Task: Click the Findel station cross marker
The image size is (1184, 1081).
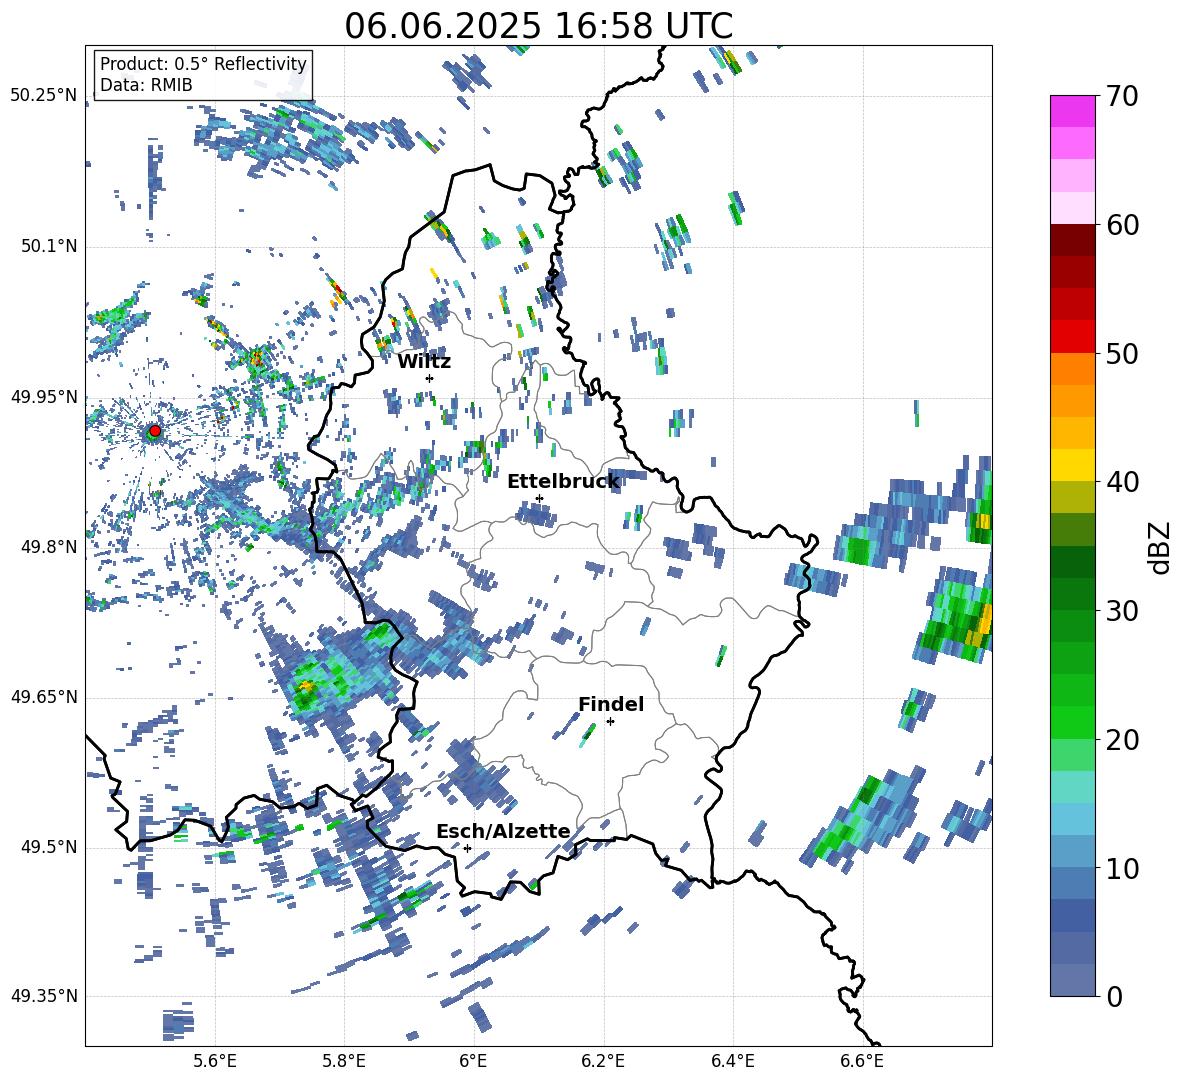Action: [610, 722]
